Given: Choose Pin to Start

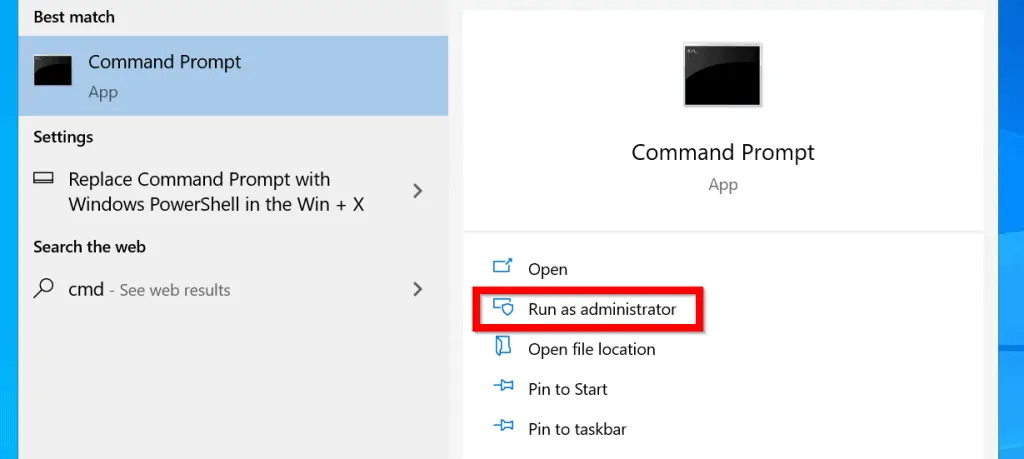Looking at the screenshot, I should 568,389.
